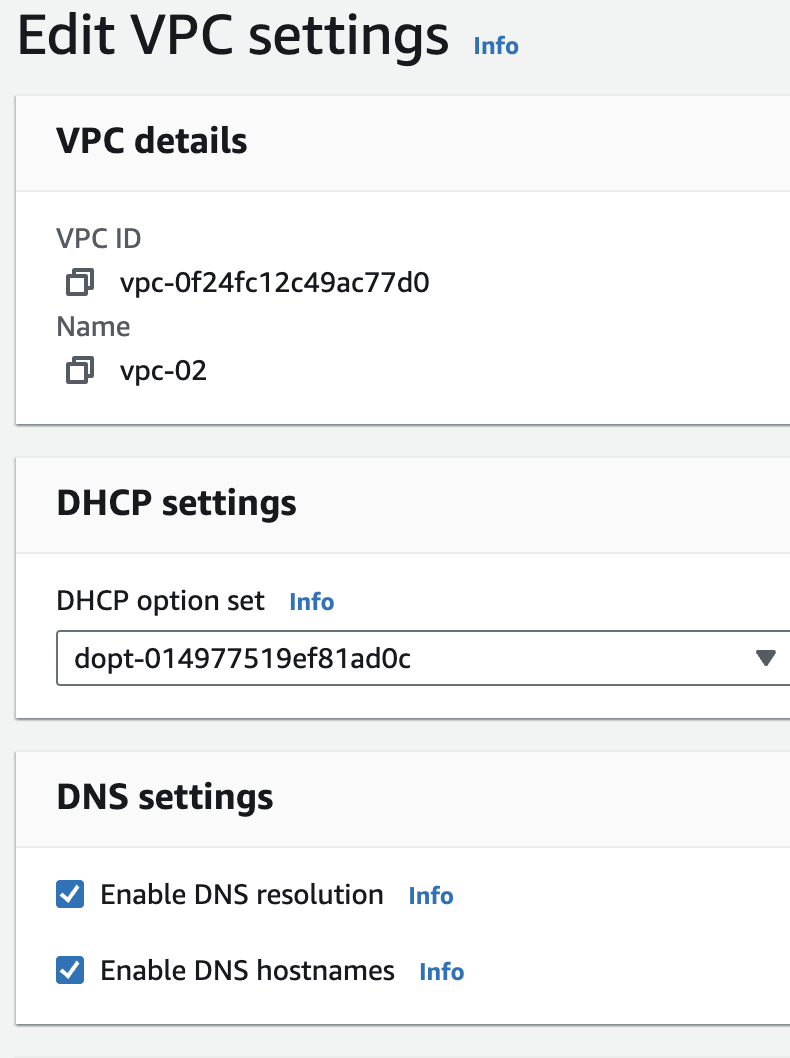790x1058 pixels.
Task: Click the VPC details panel heading
Action: [x=152, y=141]
